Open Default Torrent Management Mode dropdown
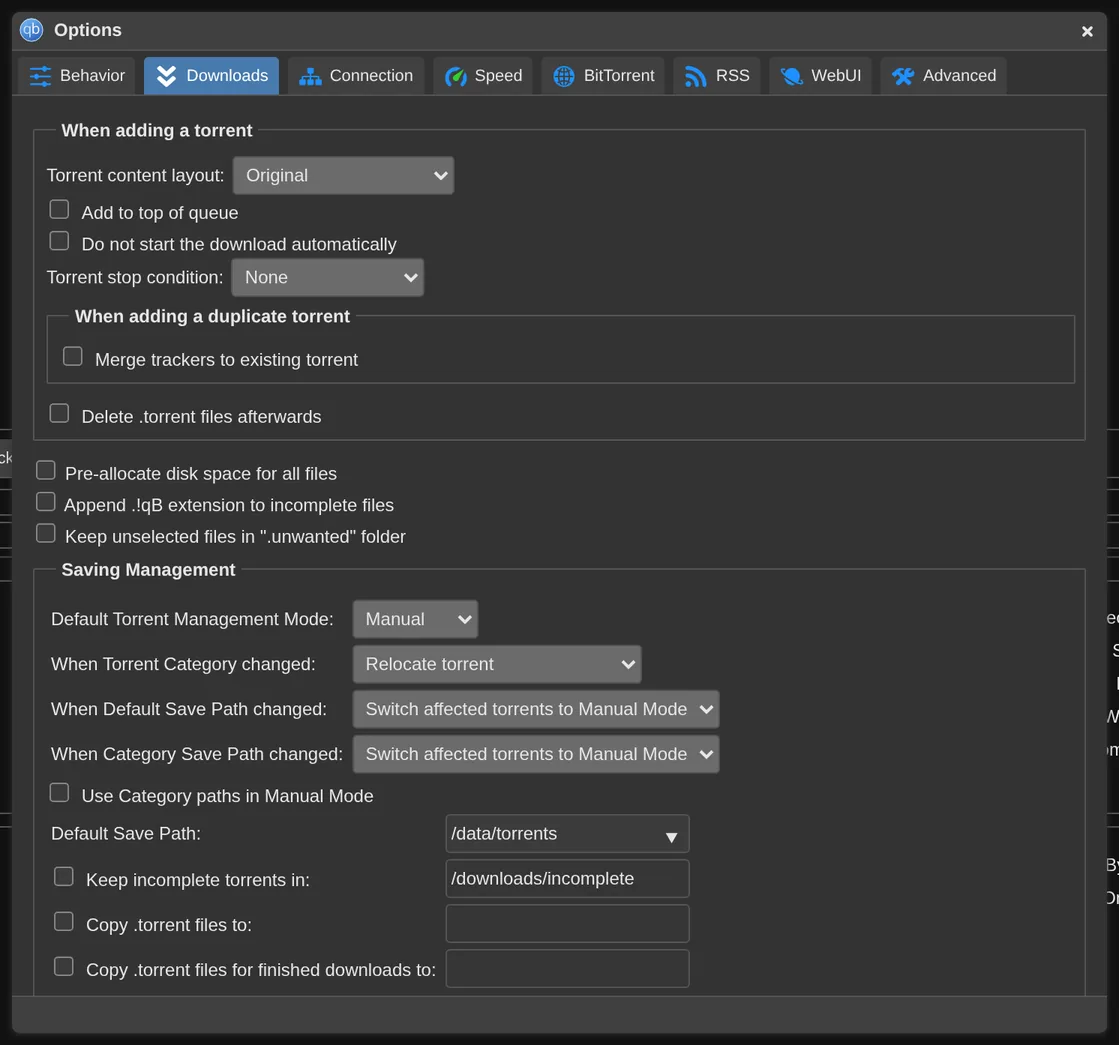The width and height of the screenshot is (1119, 1045). click(415, 619)
